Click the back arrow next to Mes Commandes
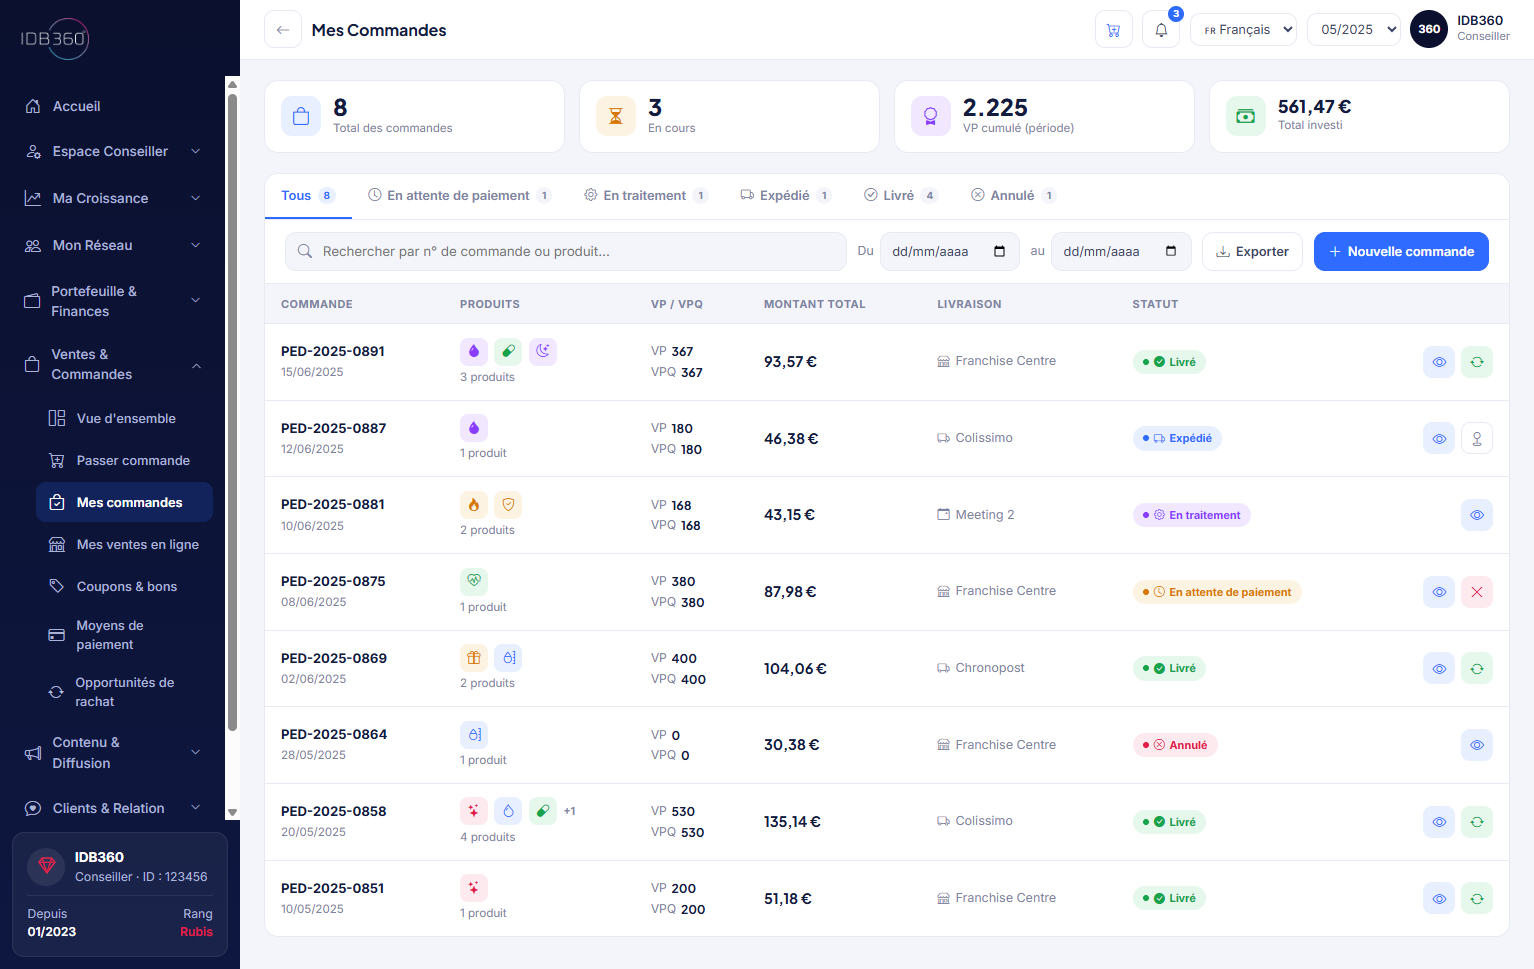The image size is (1534, 969). tap(283, 30)
